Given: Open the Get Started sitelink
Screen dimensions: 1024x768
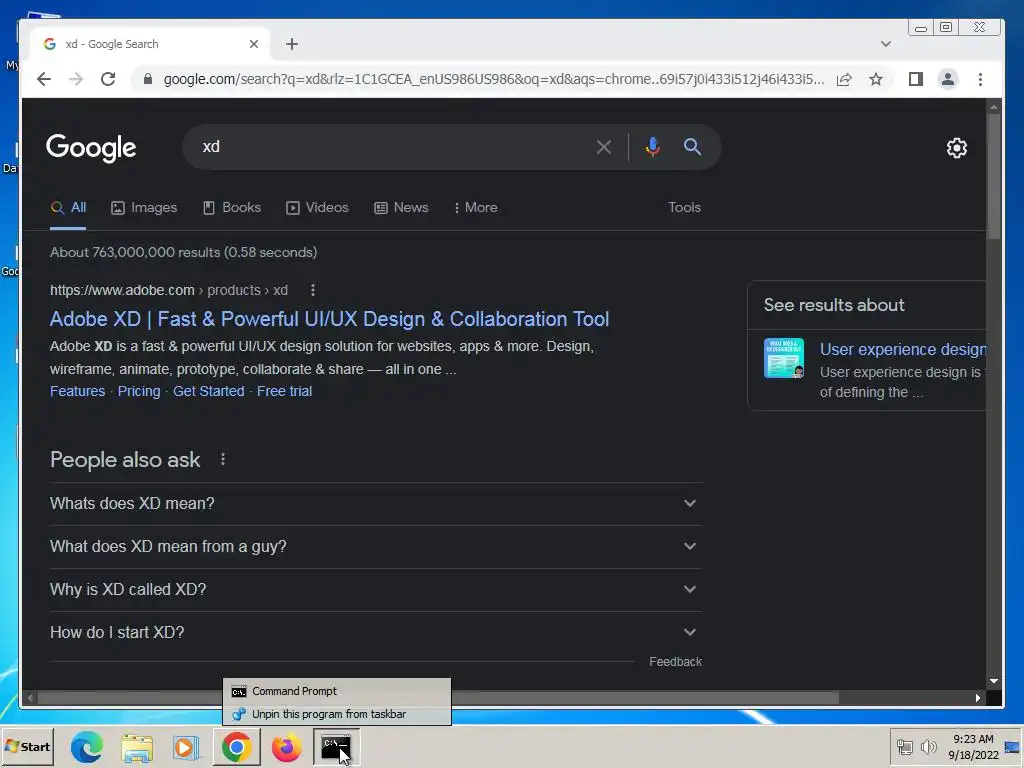Looking at the screenshot, I should [x=208, y=391].
